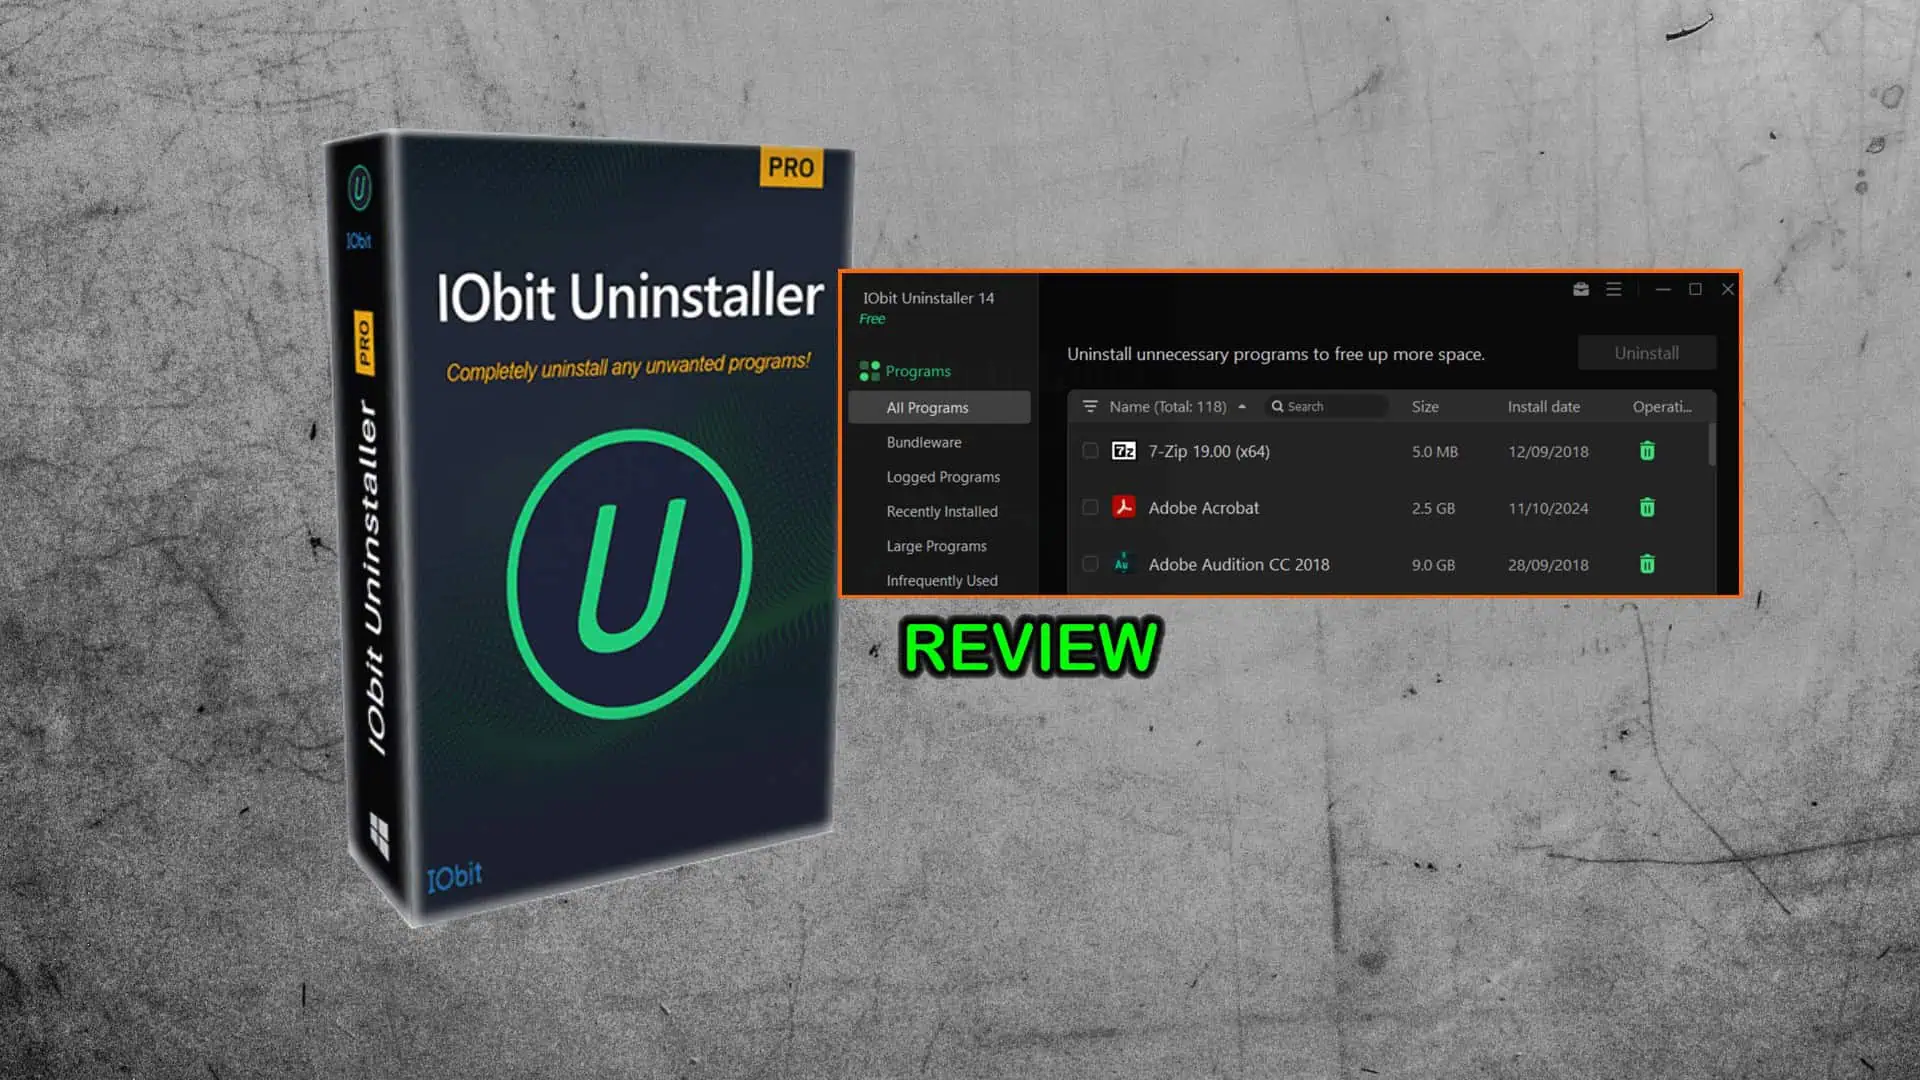Select the Large Programs tab
Screen dimensions: 1920x1080
click(936, 545)
